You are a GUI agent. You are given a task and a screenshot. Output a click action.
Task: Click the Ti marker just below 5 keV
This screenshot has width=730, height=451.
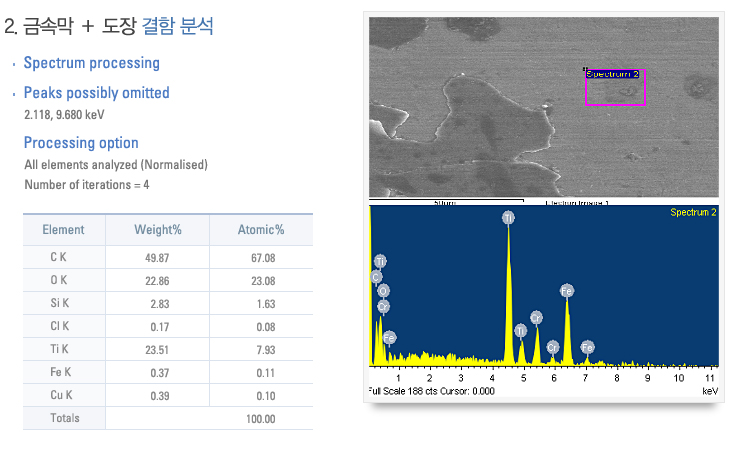[520, 330]
